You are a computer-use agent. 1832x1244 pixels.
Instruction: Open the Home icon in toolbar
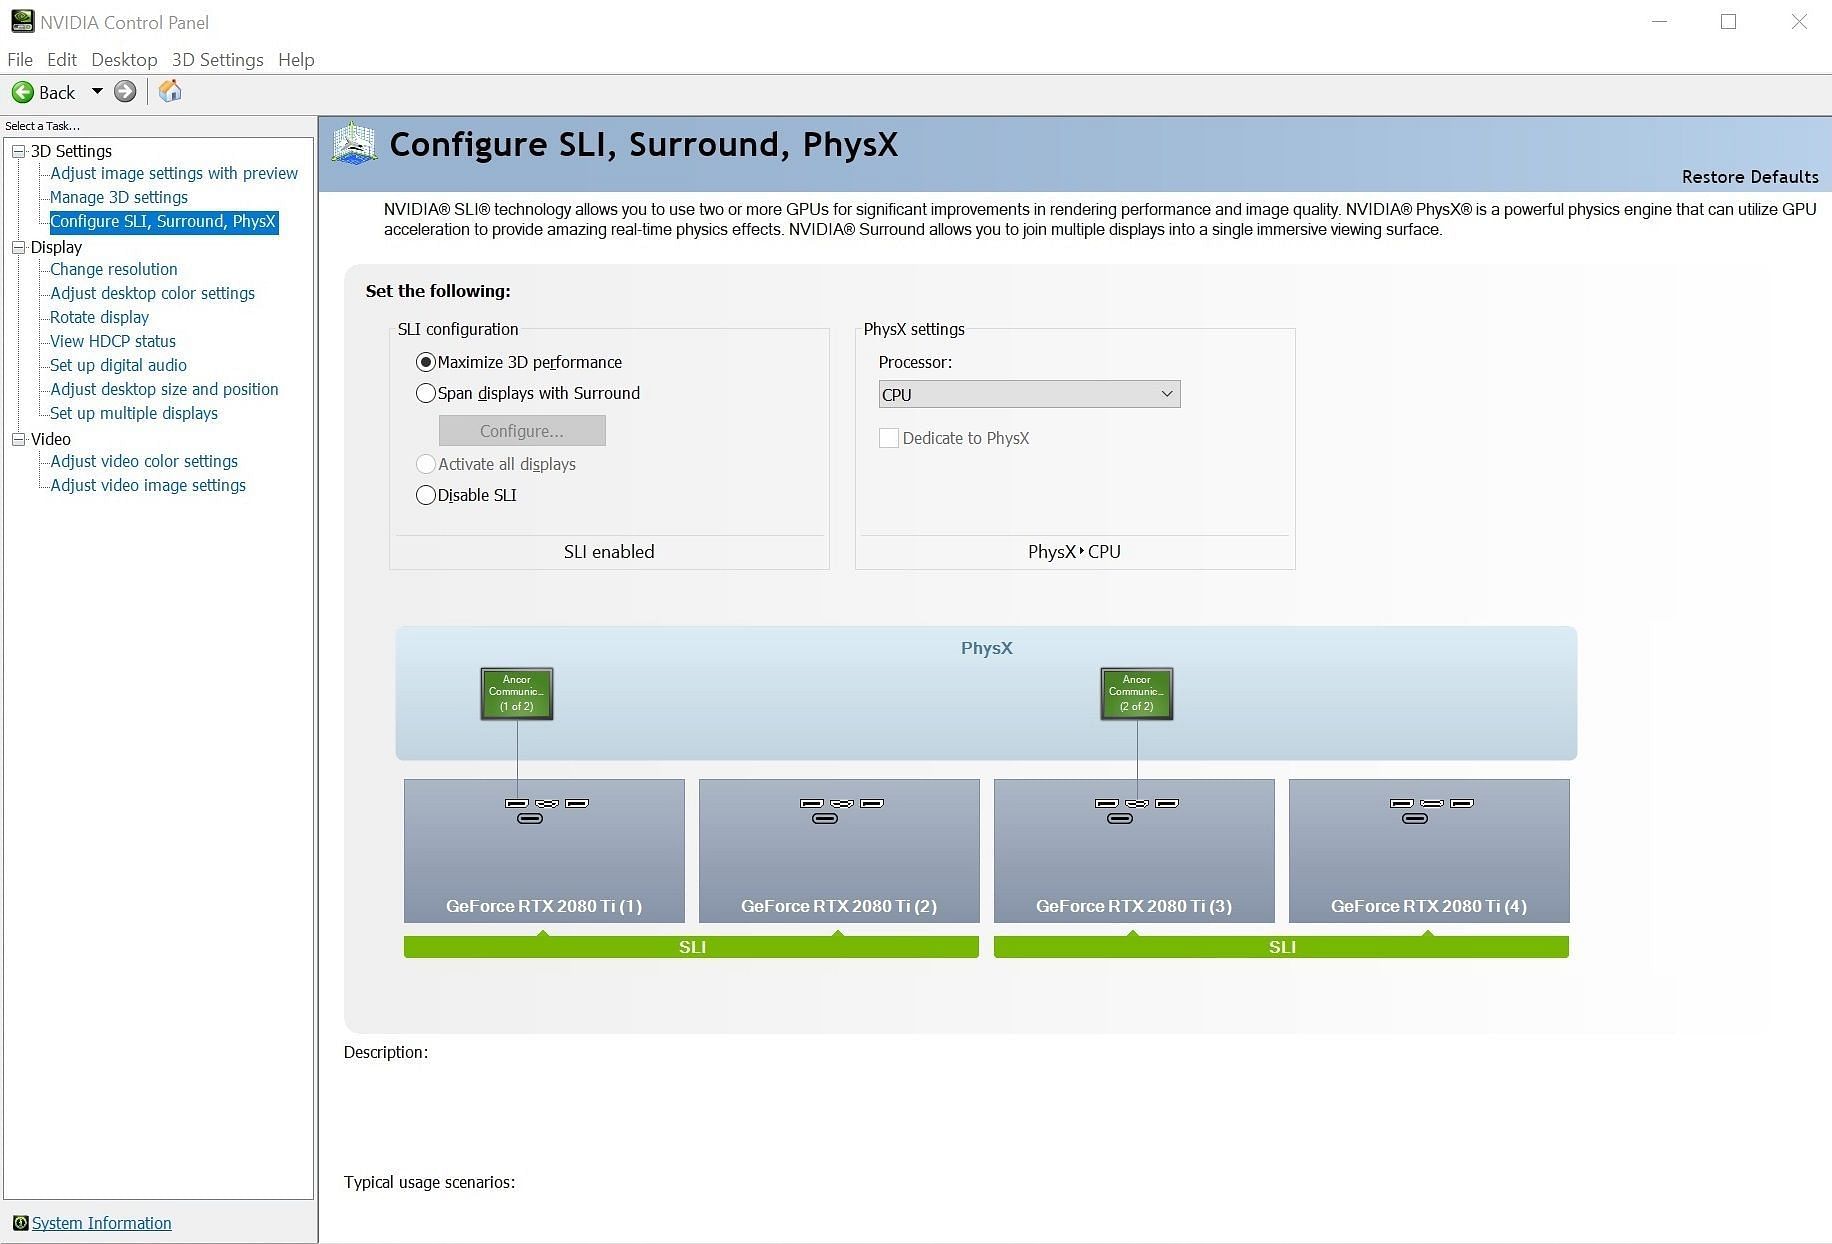(x=170, y=91)
